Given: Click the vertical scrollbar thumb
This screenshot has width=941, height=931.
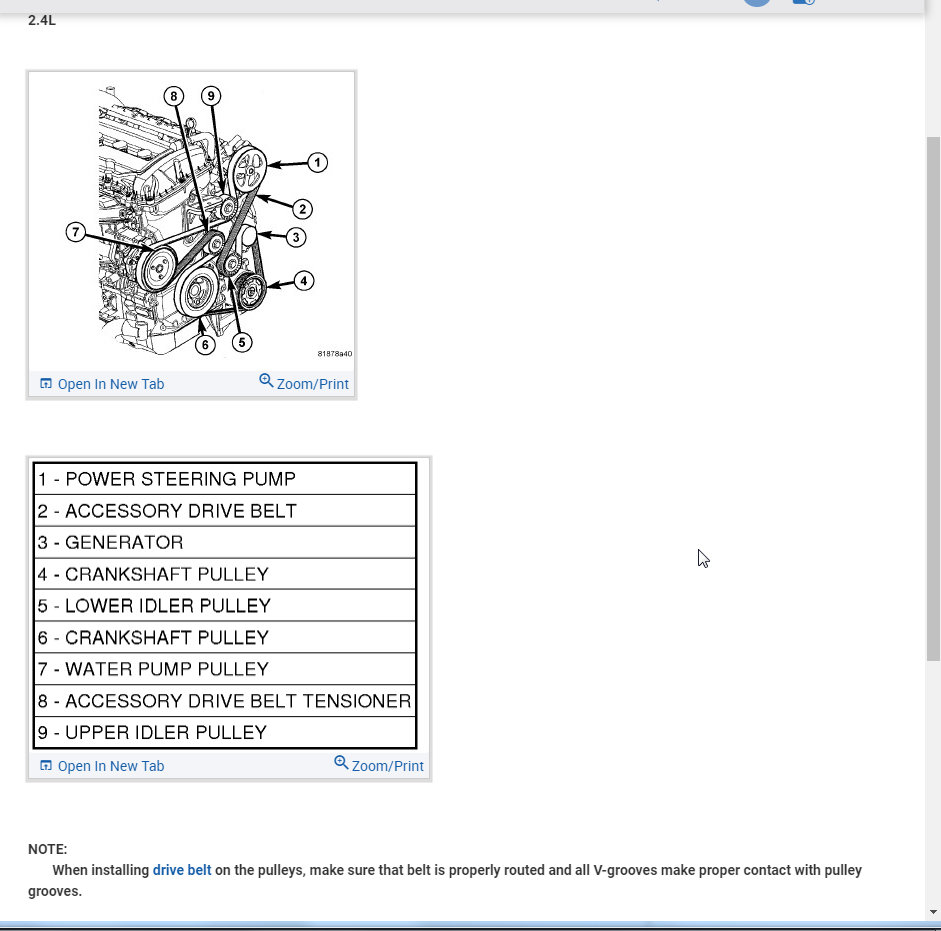Looking at the screenshot, I should (x=933, y=399).
